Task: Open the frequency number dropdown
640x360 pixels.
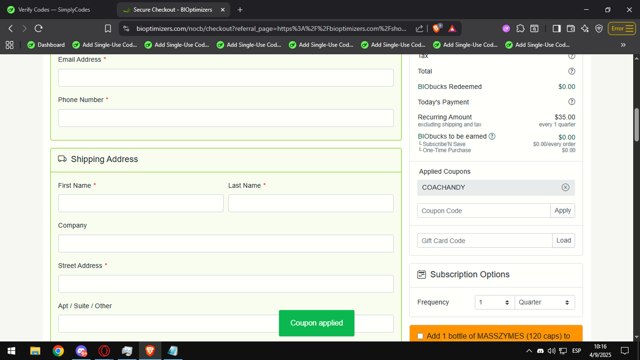Action: pyautogui.click(x=494, y=302)
